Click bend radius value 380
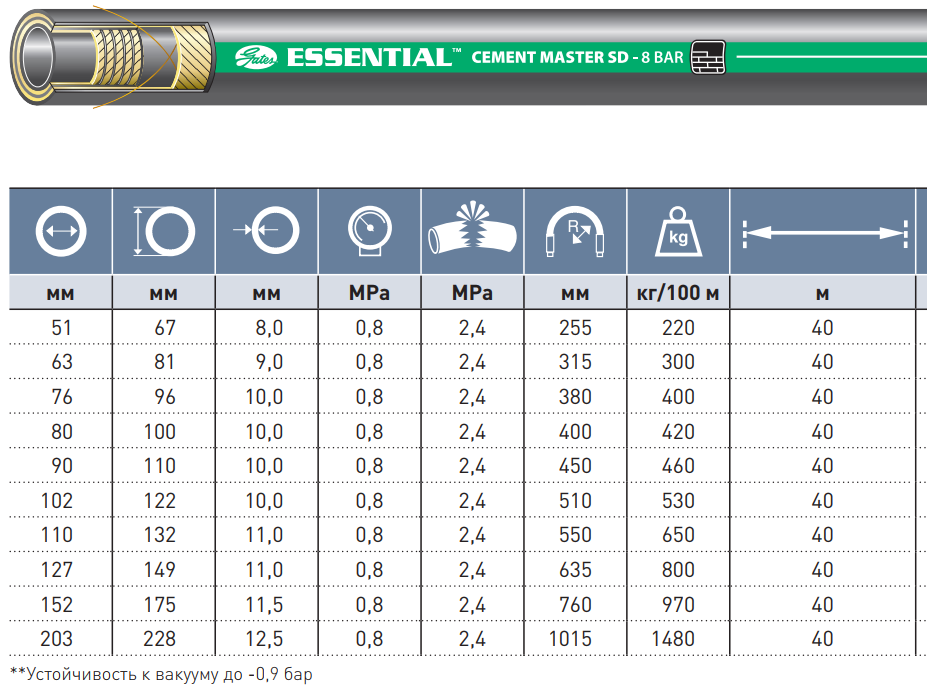927x687 pixels. (x=575, y=397)
